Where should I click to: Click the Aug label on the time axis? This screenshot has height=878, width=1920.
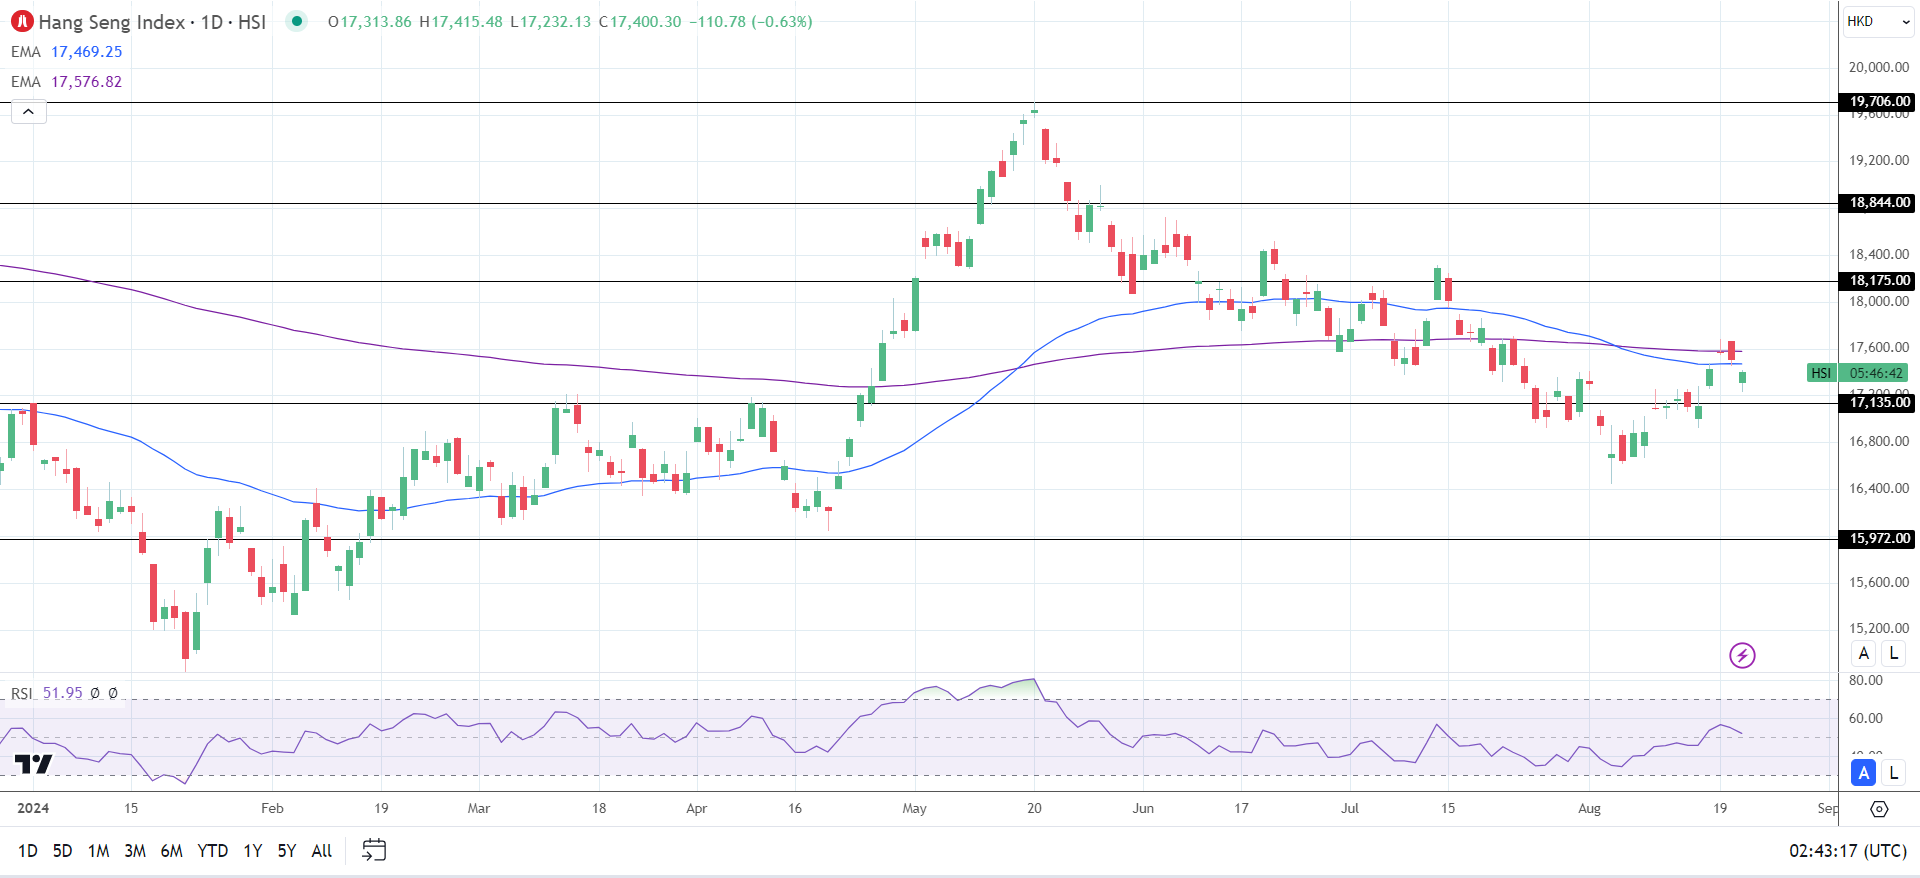pyautogui.click(x=1589, y=808)
